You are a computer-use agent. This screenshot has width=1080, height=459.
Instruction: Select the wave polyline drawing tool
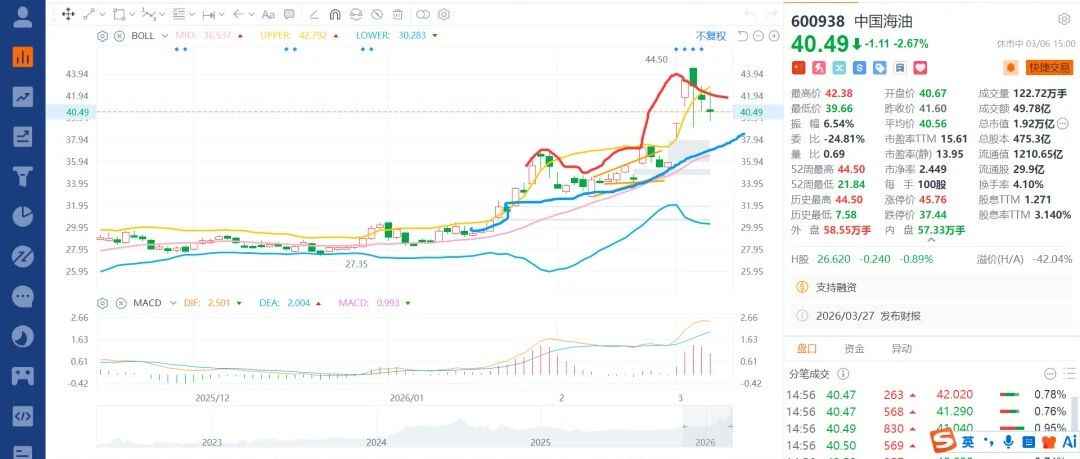pyautogui.click(x=148, y=14)
